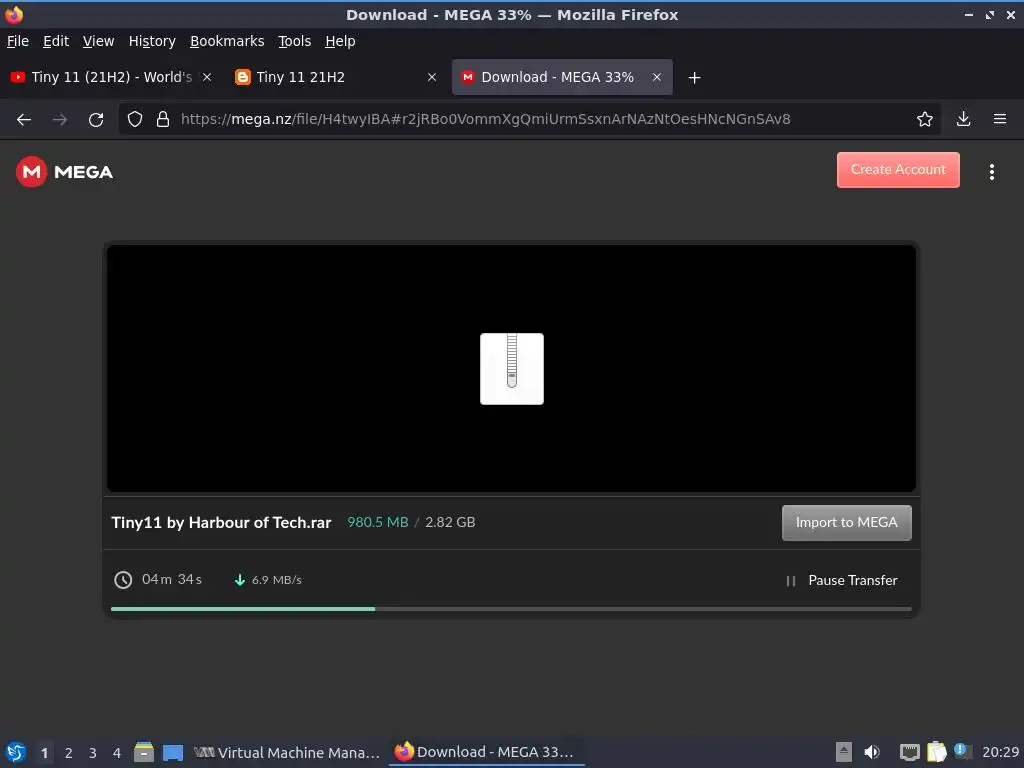The height and width of the screenshot is (768, 1024).
Task: Open the Firefox hamburger application menu
Action: pyautogui.click(x=1000, y=119)
